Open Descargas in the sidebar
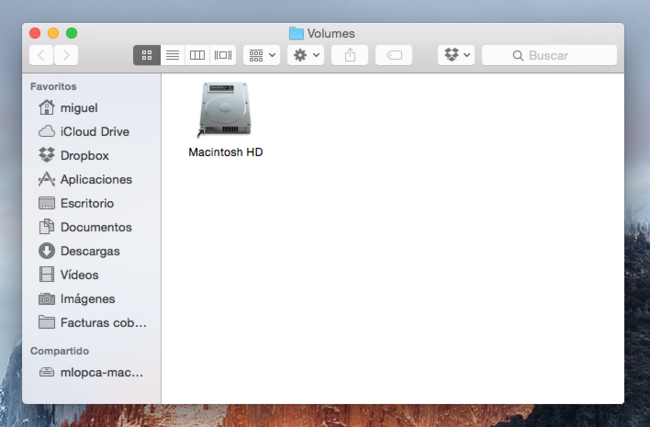 pyautogui.click(x=91, y=251)
